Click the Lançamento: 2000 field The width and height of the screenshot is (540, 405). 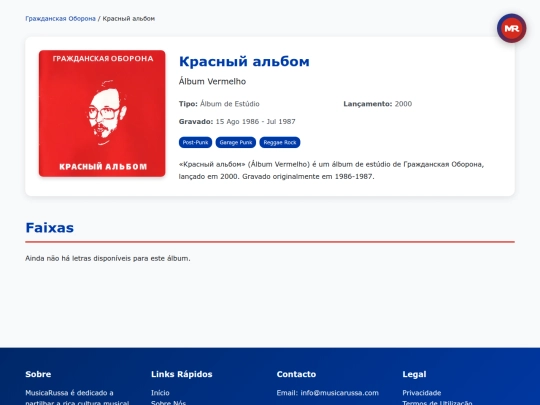coord(377,104)
